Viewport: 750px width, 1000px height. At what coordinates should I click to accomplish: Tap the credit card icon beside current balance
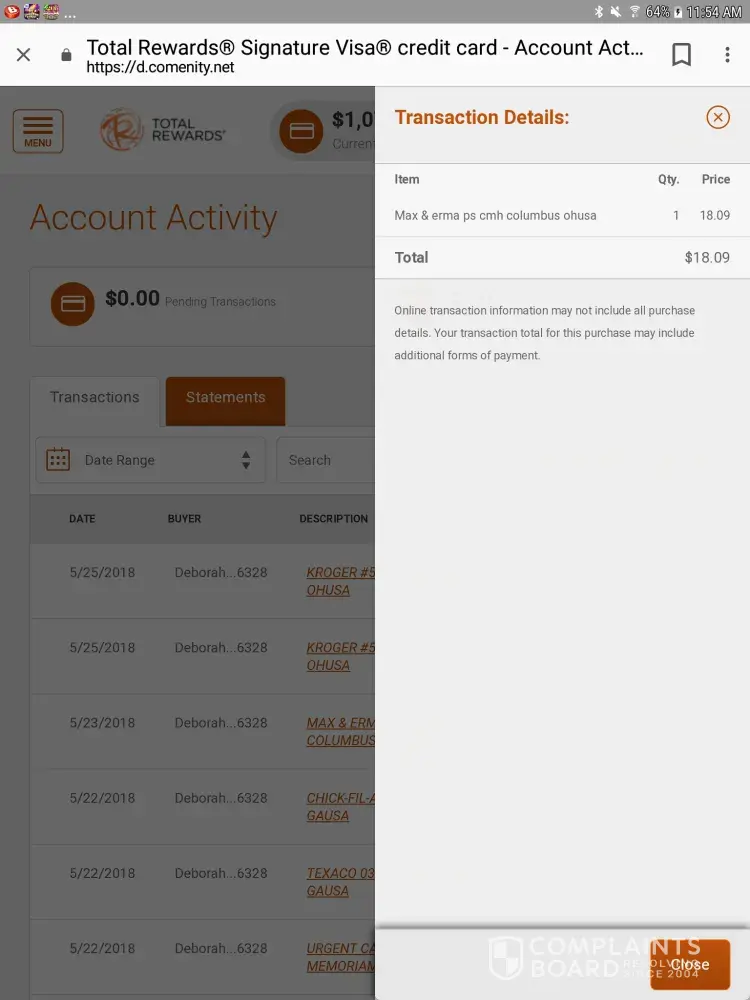301,132
